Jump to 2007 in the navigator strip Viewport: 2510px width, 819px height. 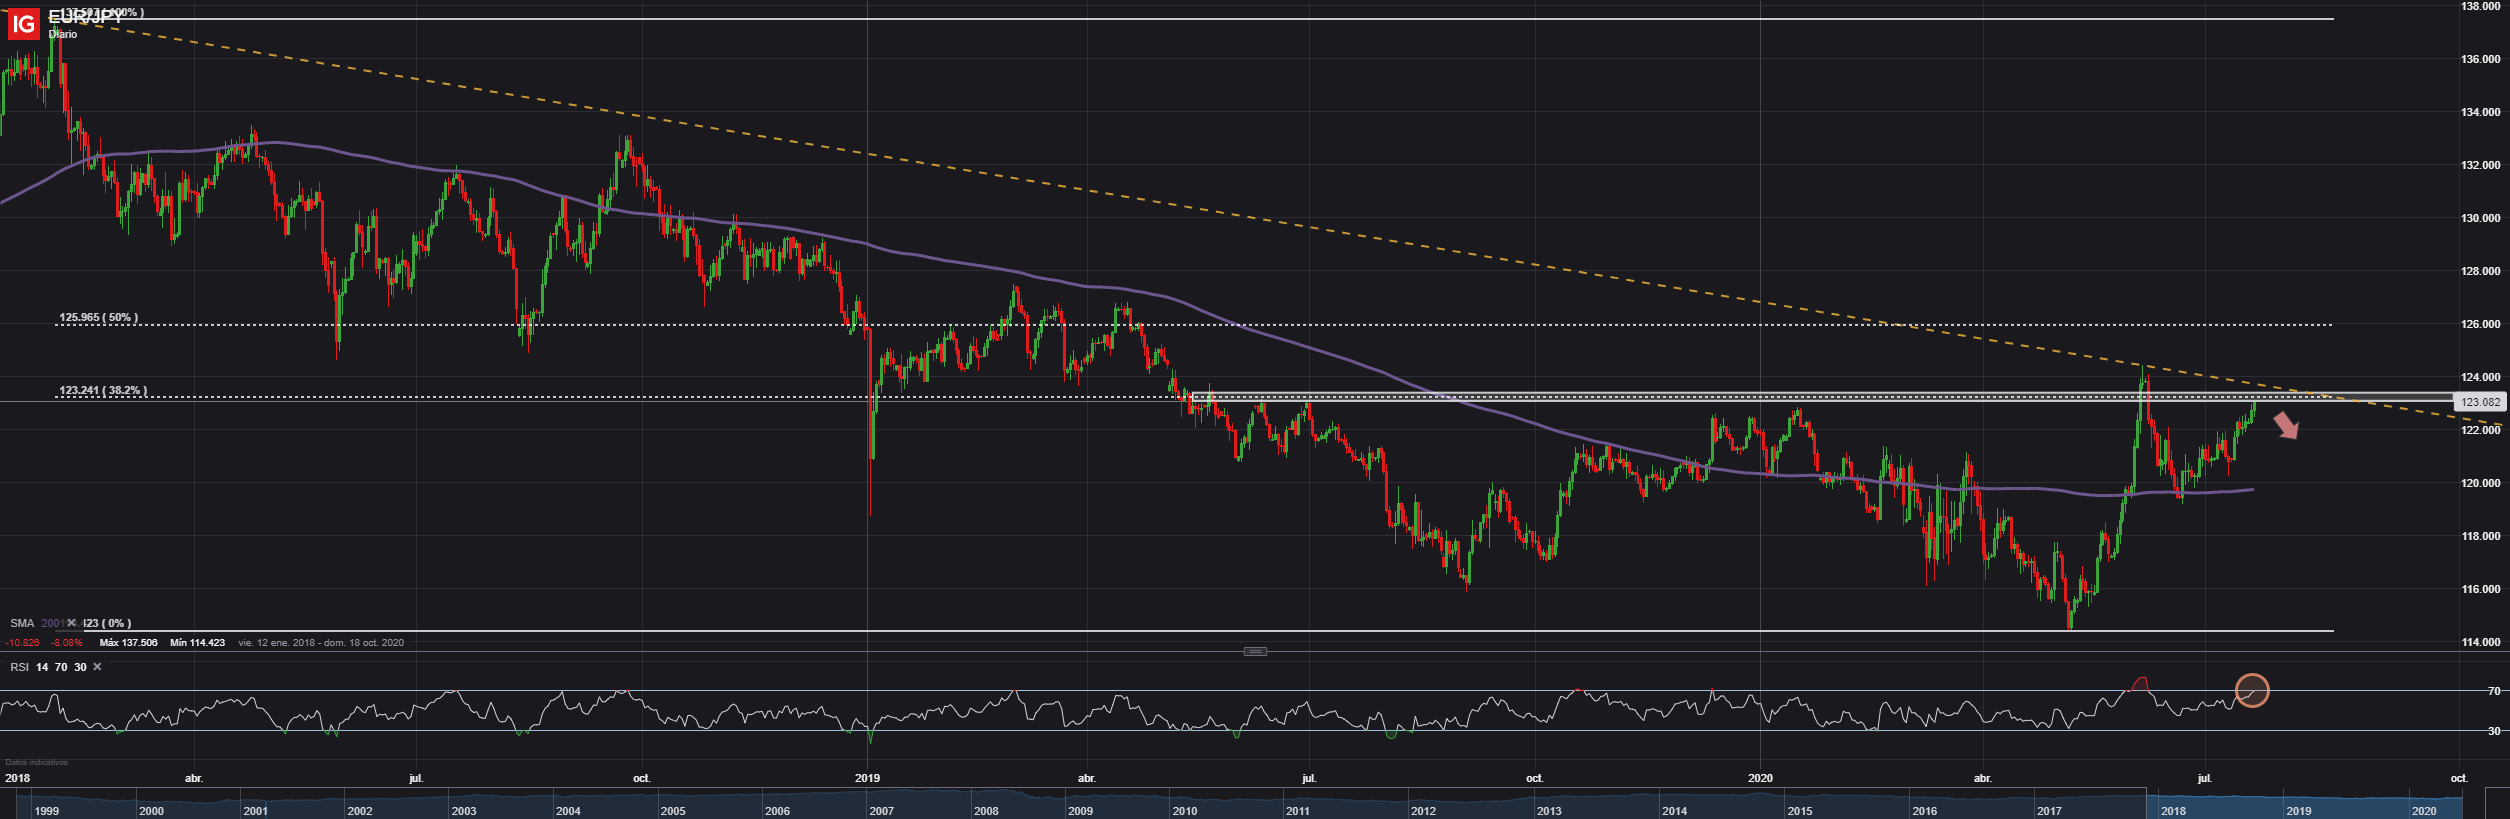(x=881, y=811)
